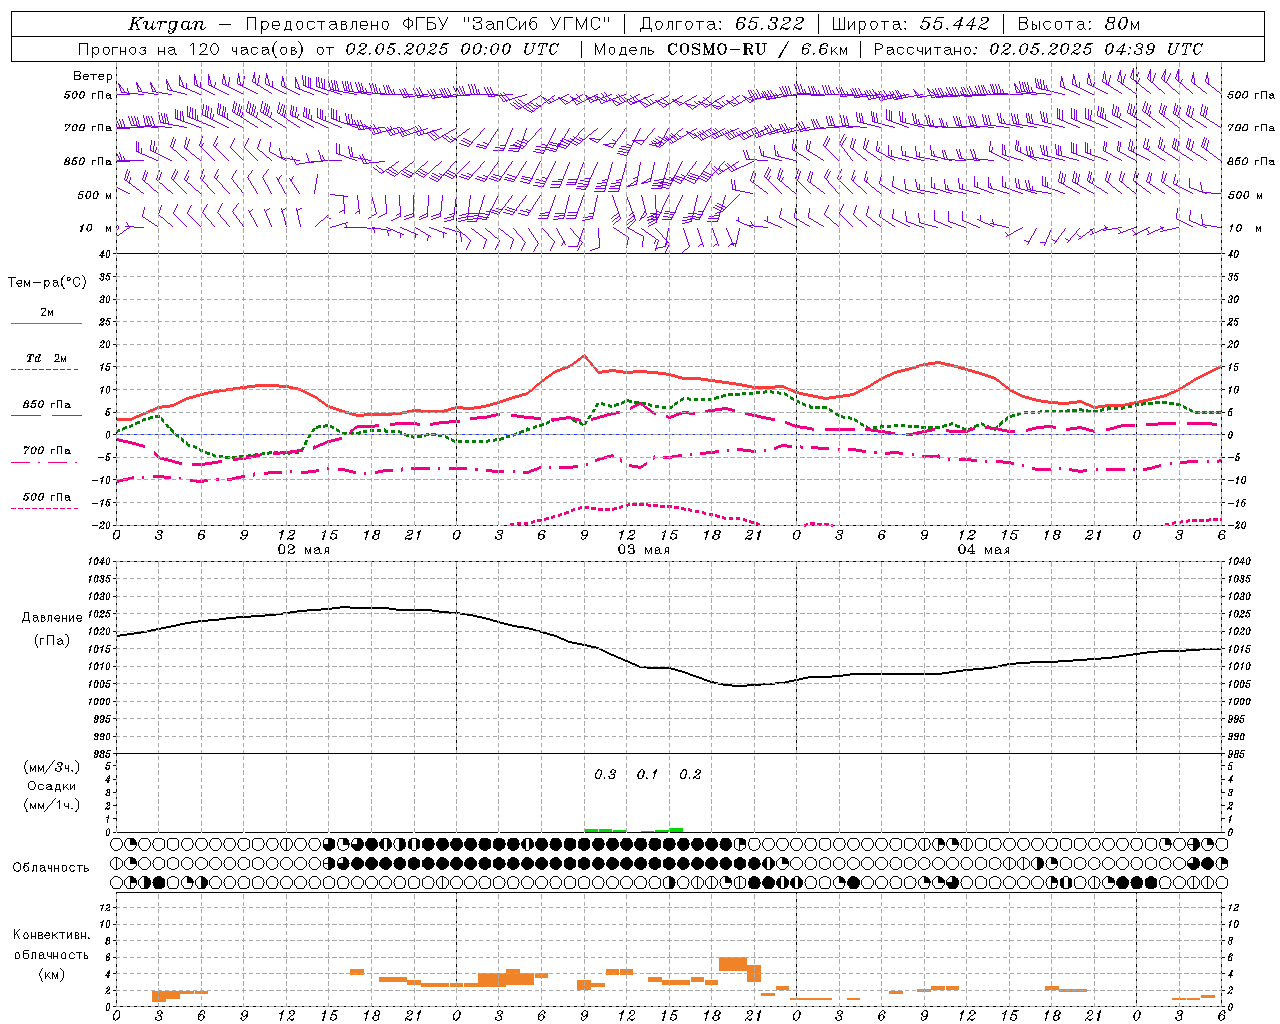
Task: Click the Давление pressure panel label
Action: click(x=52, y=618)
